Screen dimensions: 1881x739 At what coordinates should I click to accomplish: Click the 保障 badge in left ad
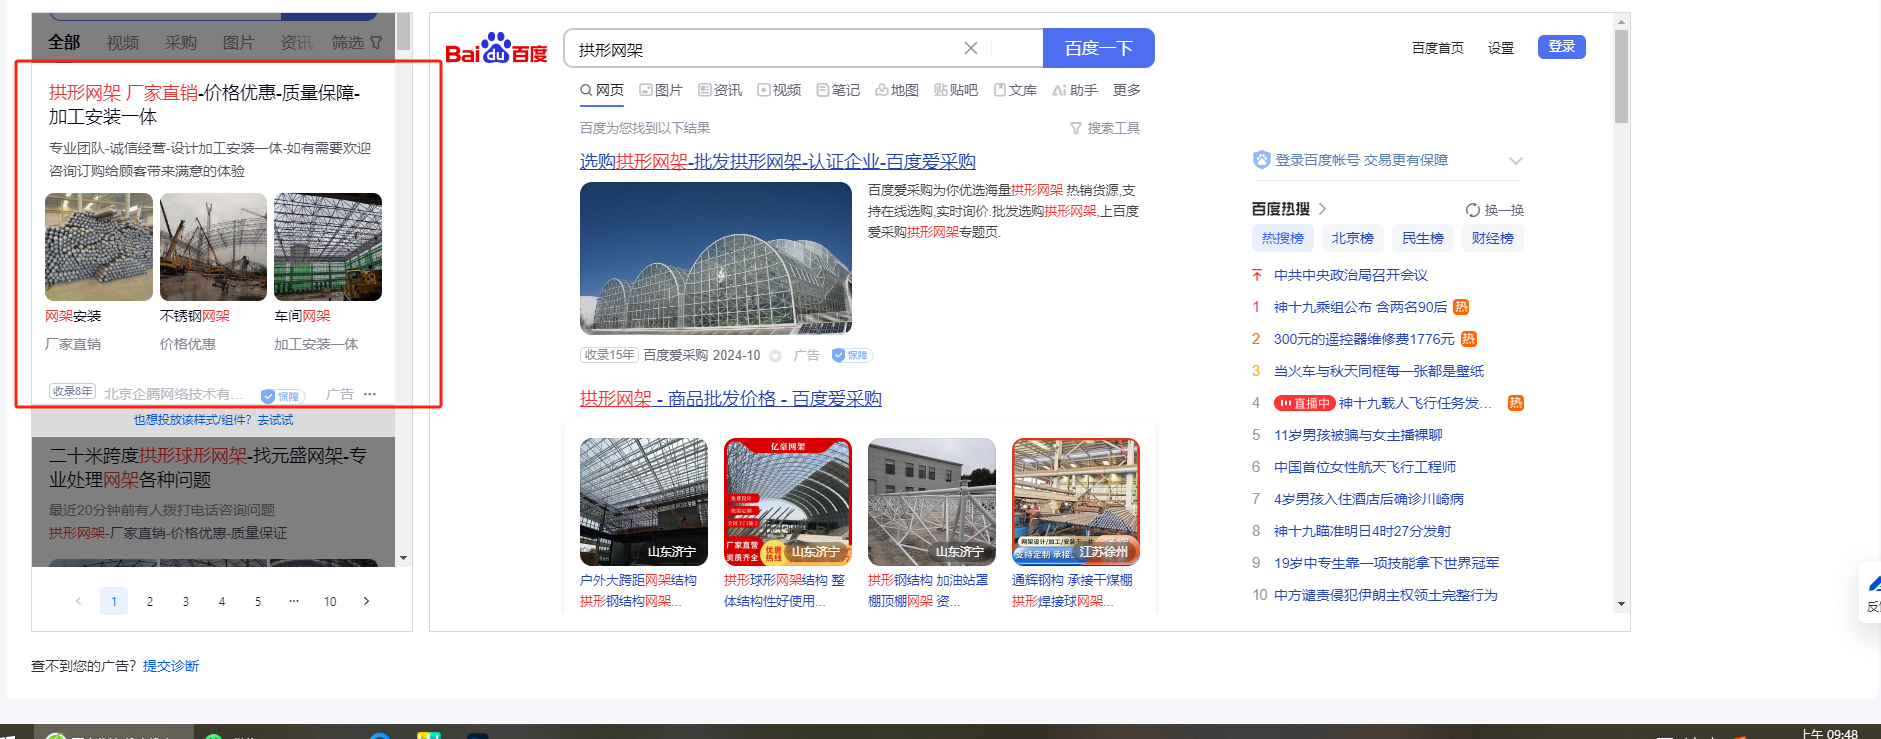282,396
